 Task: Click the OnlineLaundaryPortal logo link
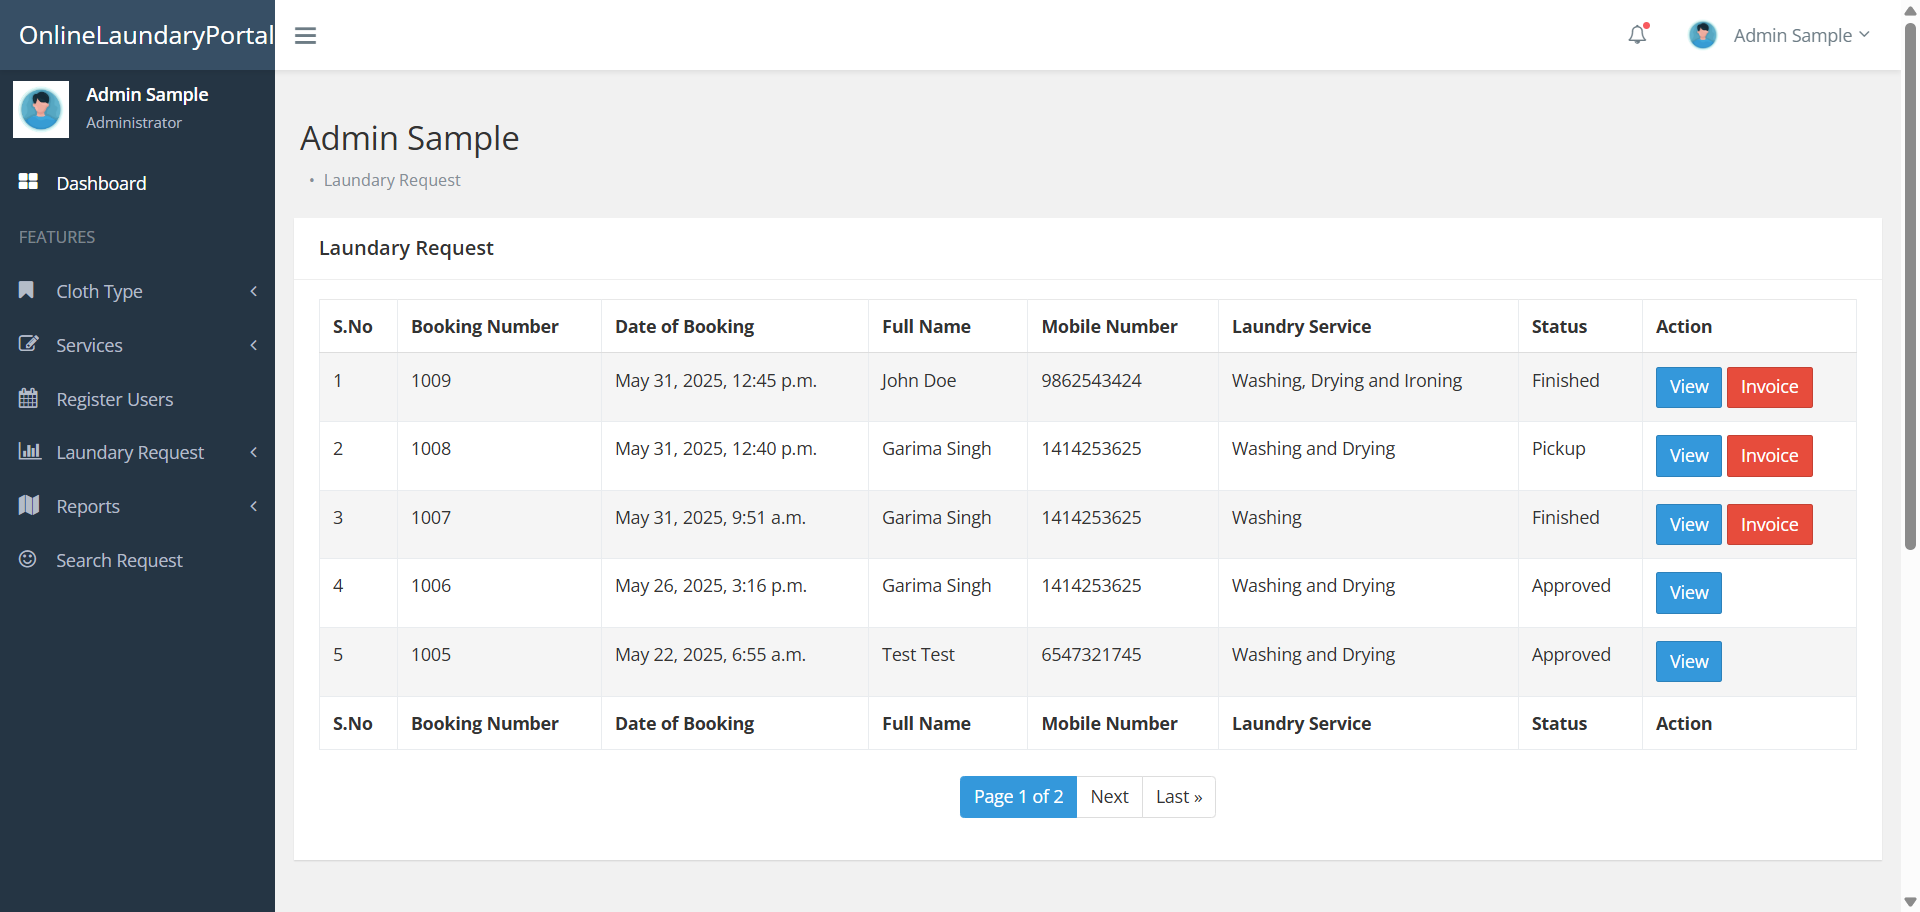(x=146, y=35)
